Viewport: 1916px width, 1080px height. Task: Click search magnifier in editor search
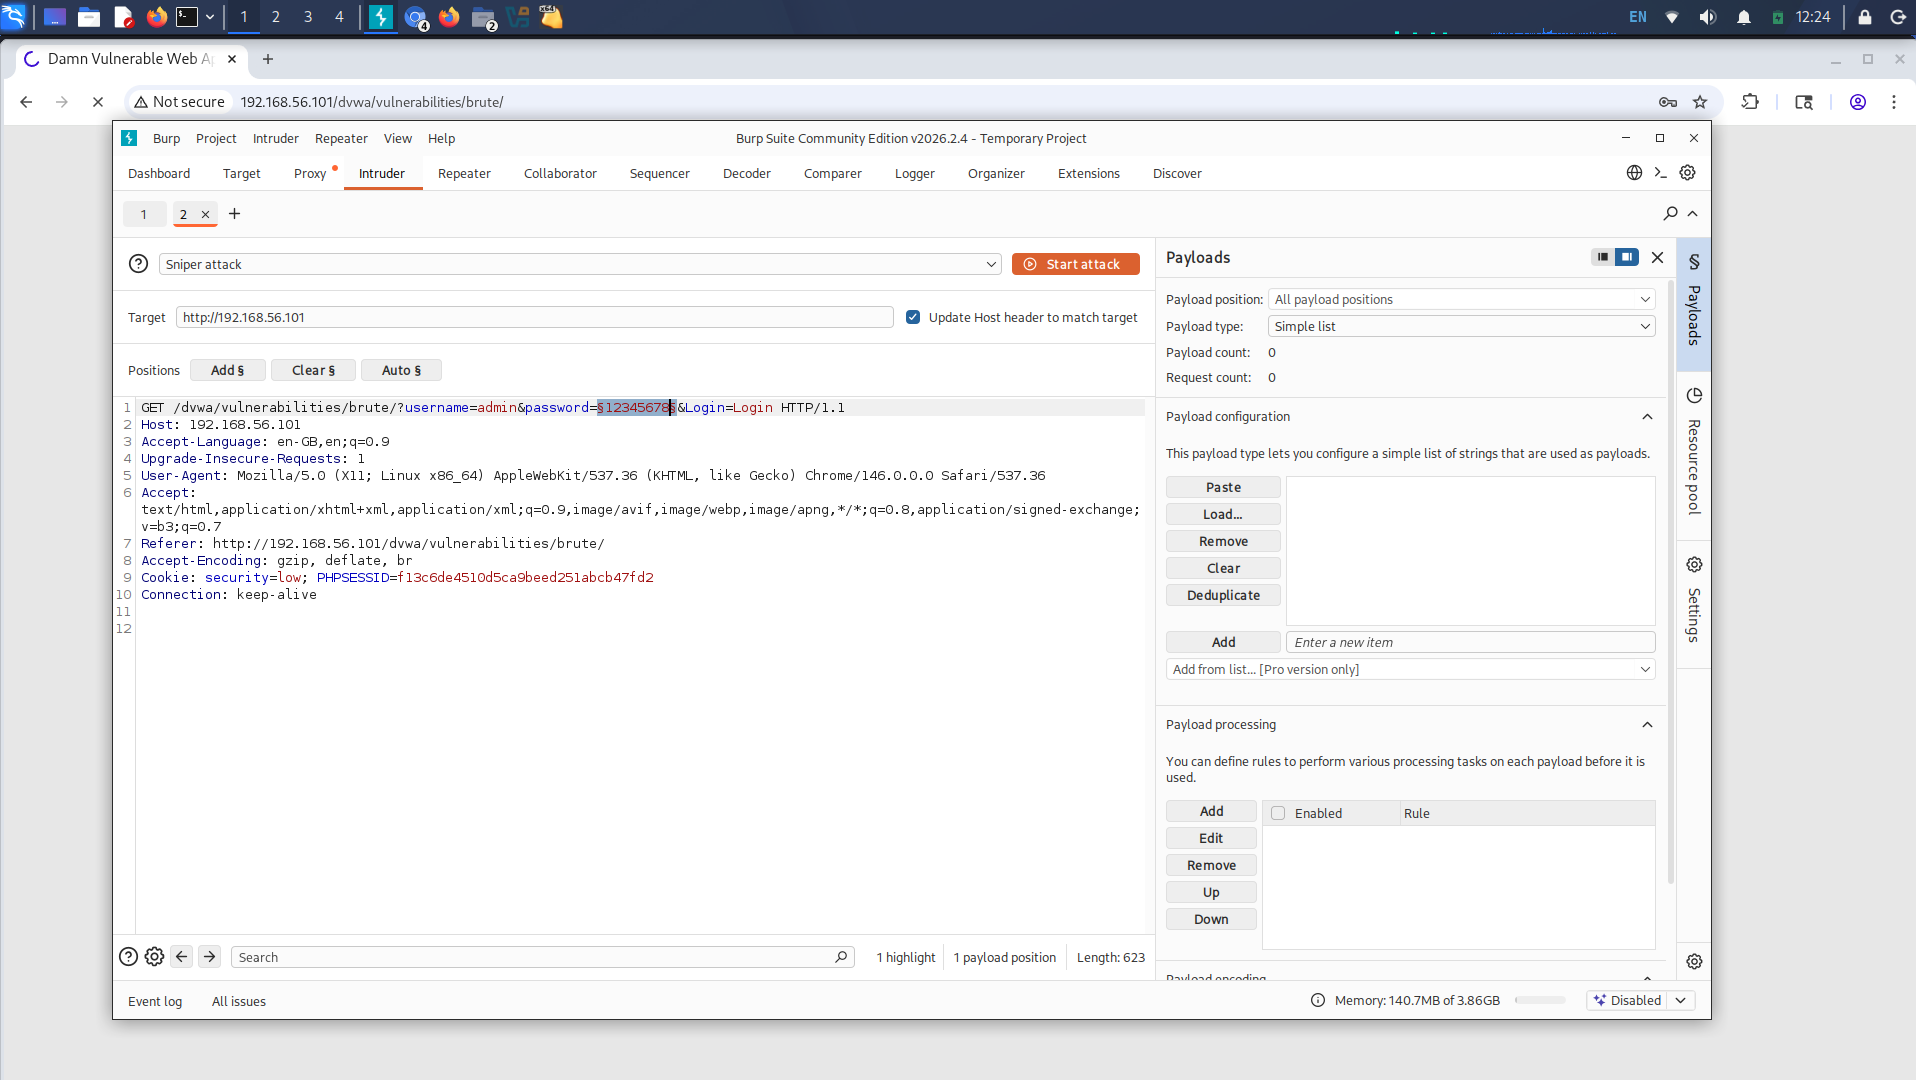tap(841, 957)
